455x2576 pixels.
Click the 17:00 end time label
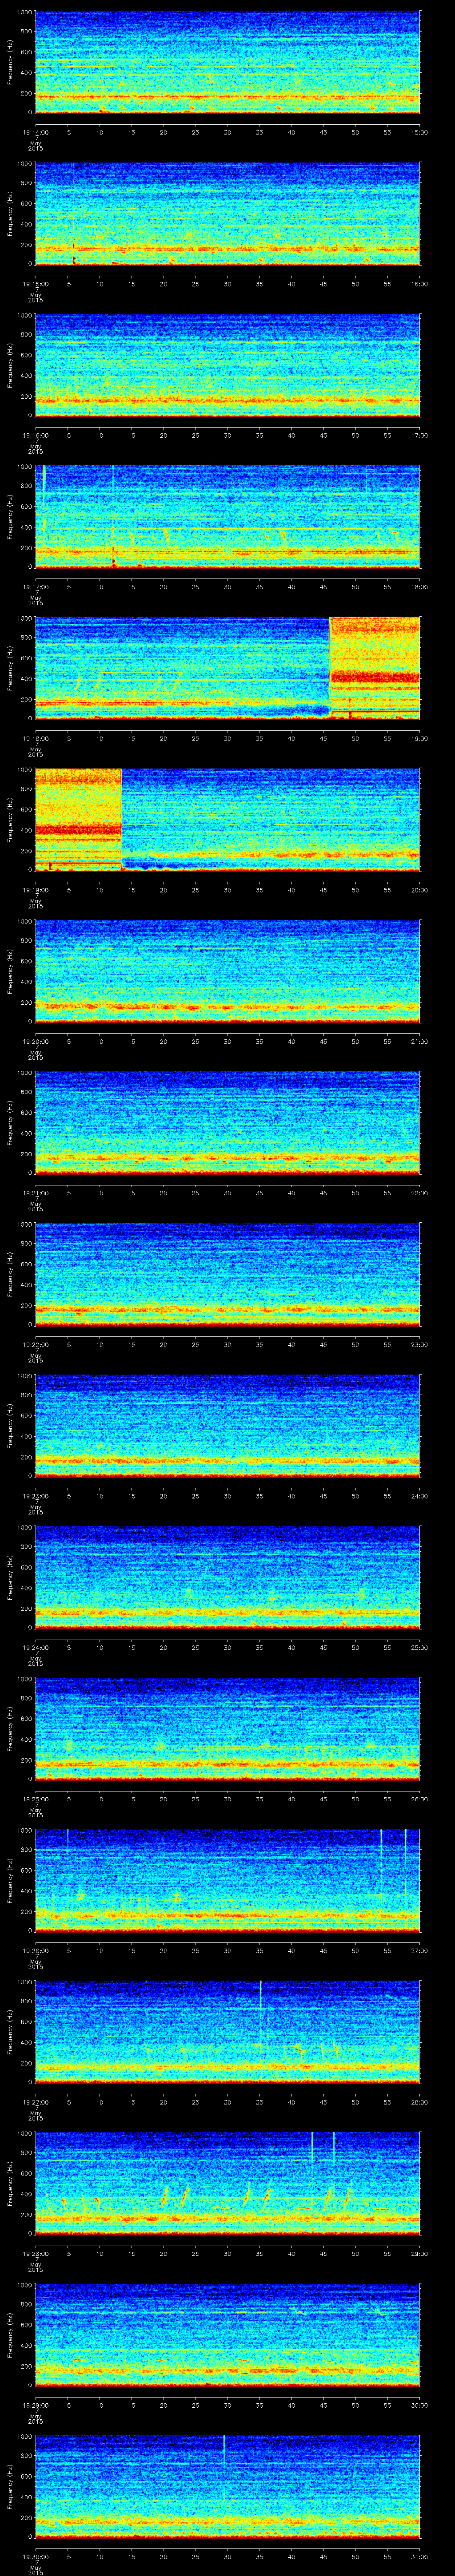(x=419, y=435)
